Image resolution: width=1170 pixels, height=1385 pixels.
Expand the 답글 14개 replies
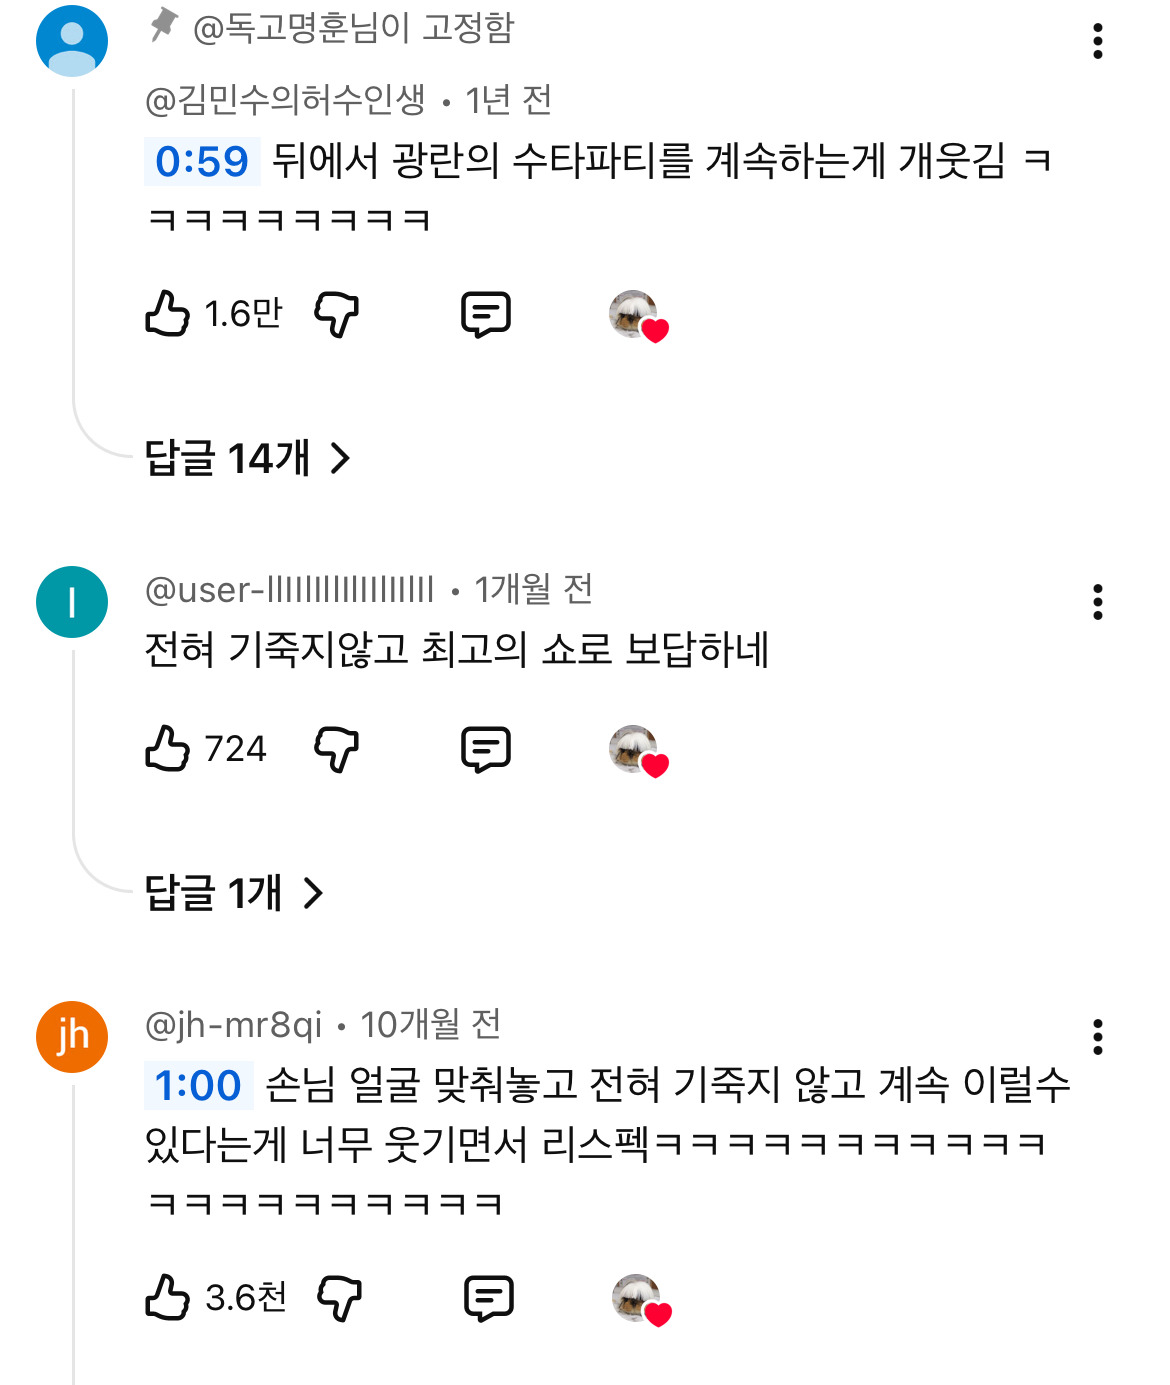[248, 459]
